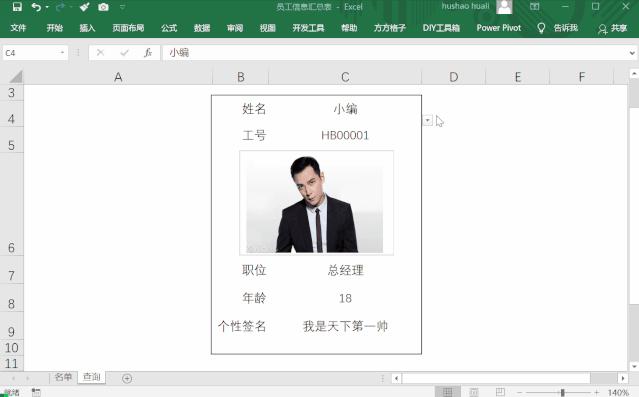The image size is (639, 397).
Task: Click the formula bar containing 小编
Action: pyautogui.click(x=394, y=53)
